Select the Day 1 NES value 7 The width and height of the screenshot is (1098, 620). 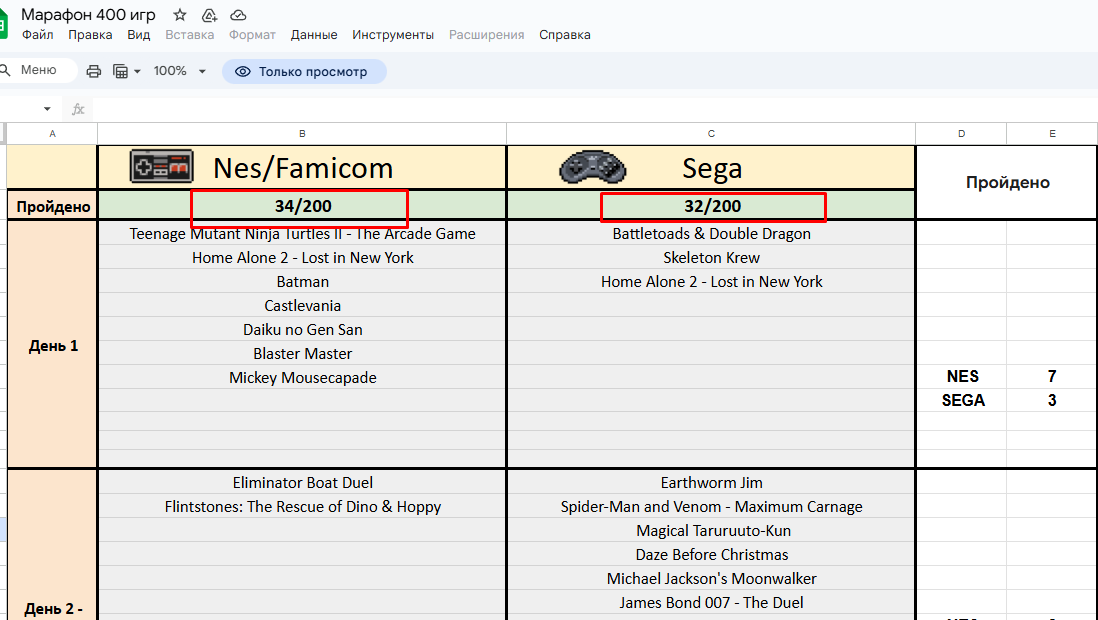[1052, 376]
